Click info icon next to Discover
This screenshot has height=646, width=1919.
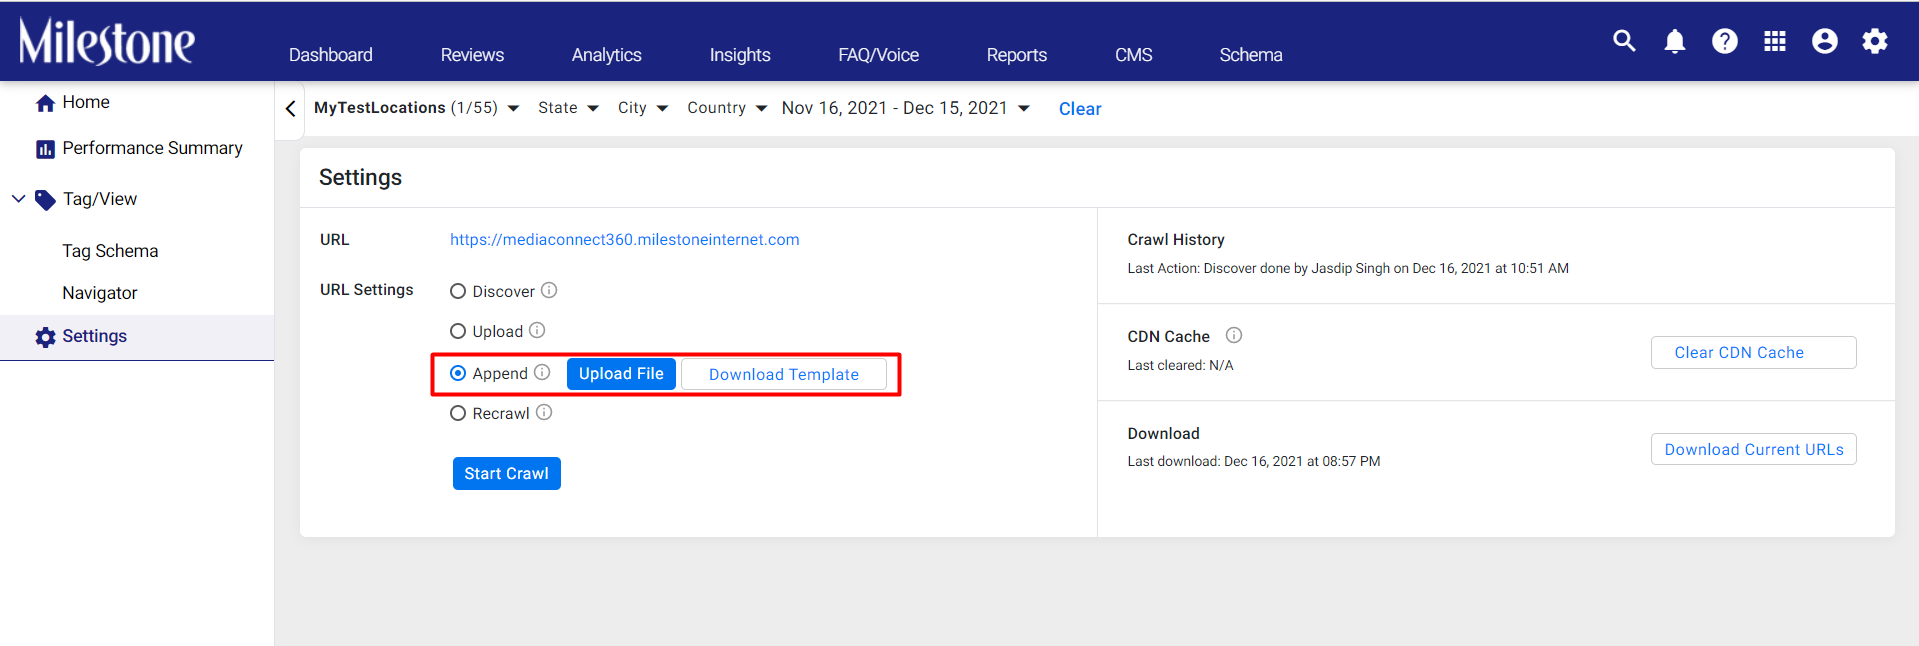(x=549, y=290)
